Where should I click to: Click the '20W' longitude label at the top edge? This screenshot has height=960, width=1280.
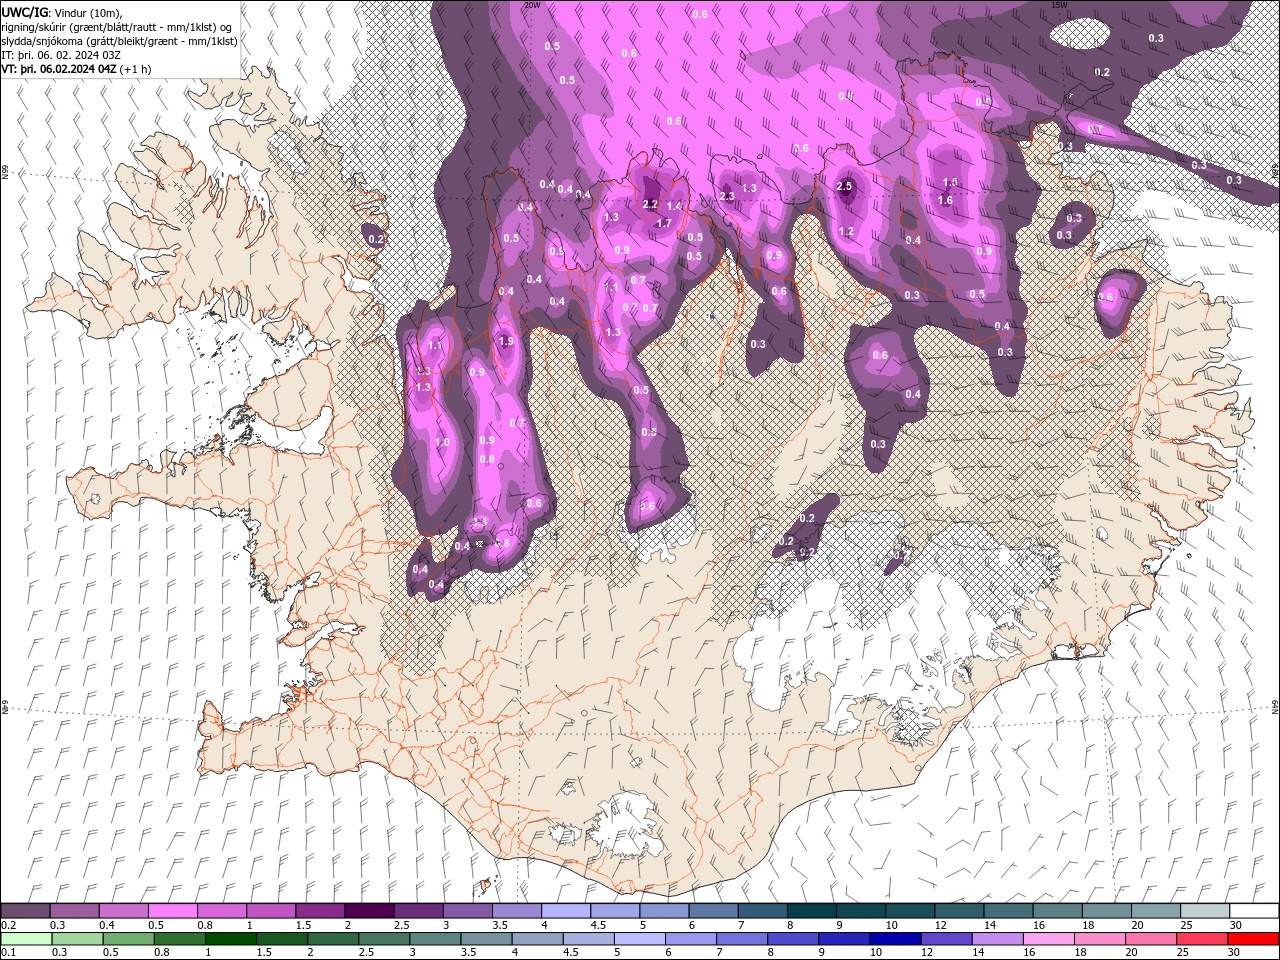[x=532, y=5]
